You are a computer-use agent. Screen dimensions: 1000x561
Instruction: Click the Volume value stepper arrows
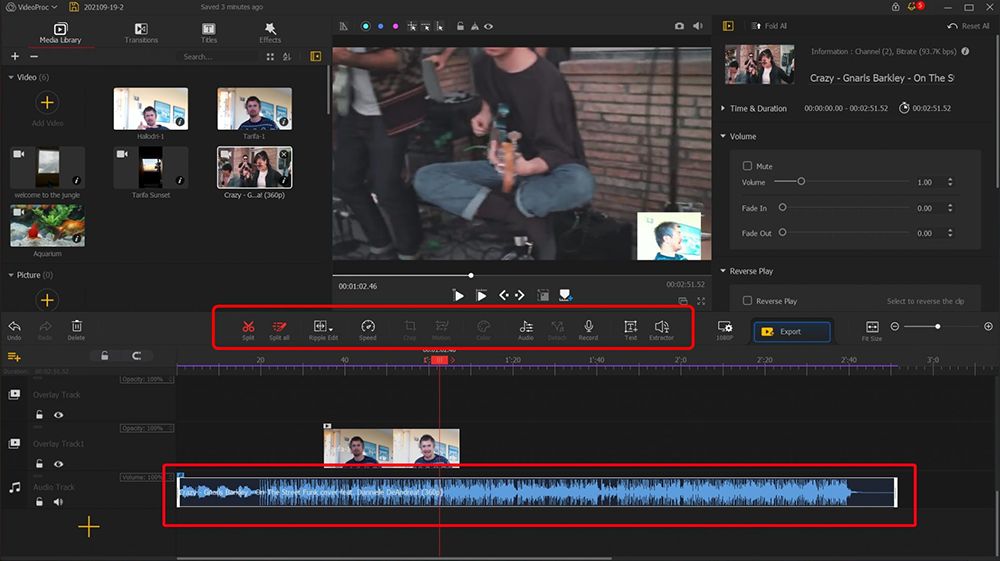tap(950, 182)
